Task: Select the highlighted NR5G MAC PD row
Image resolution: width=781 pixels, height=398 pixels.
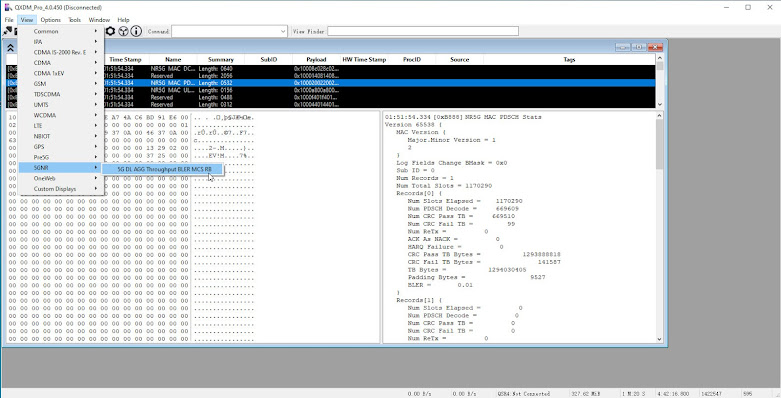Action: click(330, 83)
